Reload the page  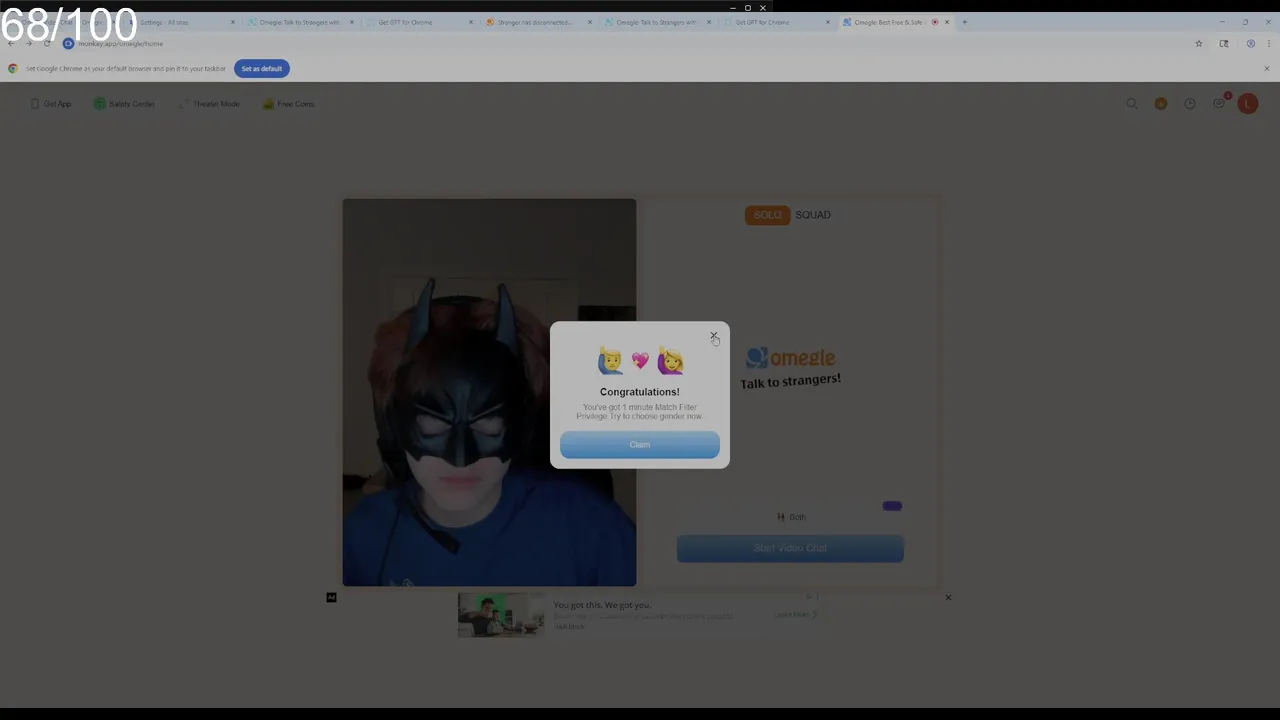[46, 44]
